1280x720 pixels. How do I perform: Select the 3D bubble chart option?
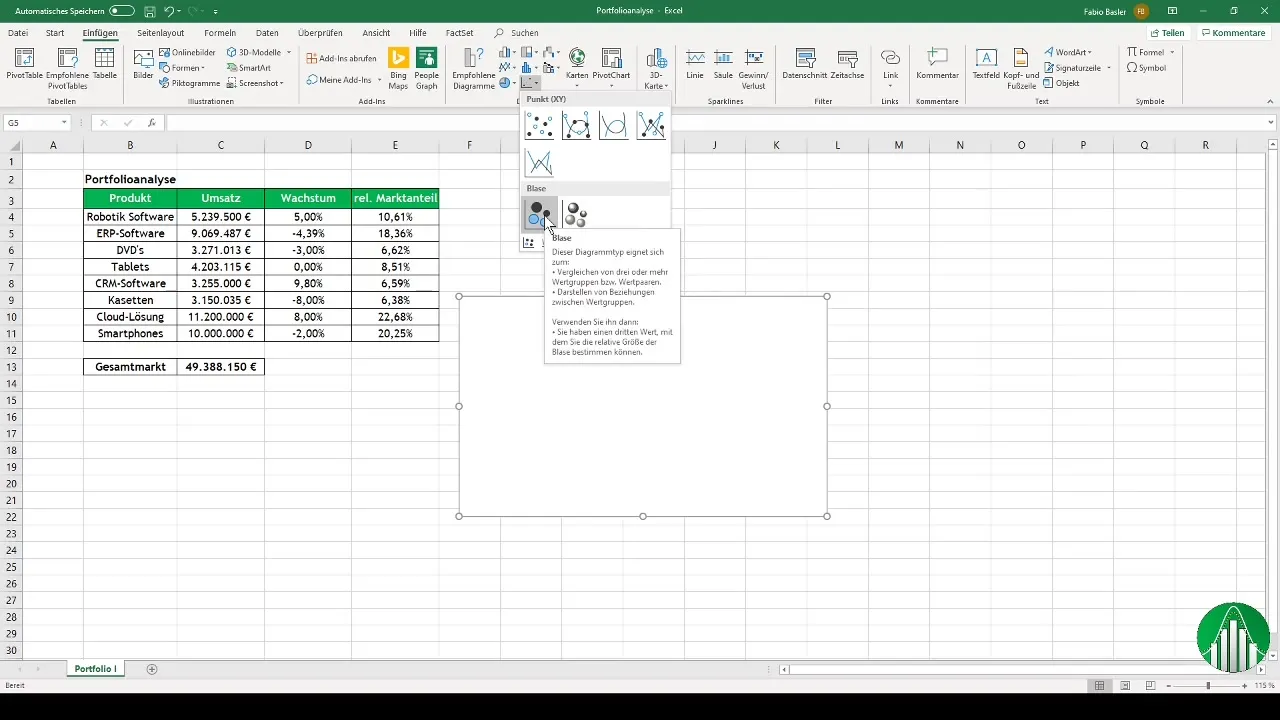(576, 214)
